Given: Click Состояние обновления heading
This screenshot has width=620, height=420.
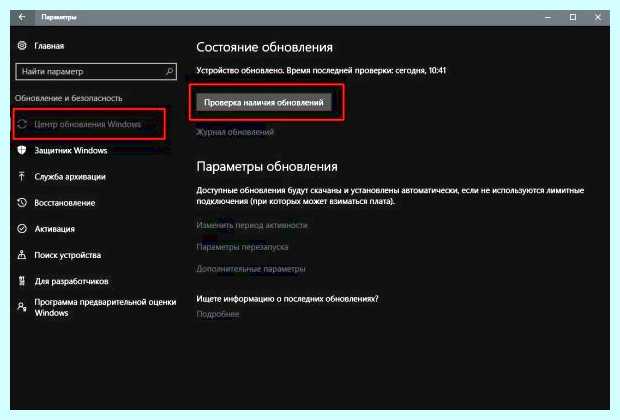Looking at the screenshot, I should [265, 47].
